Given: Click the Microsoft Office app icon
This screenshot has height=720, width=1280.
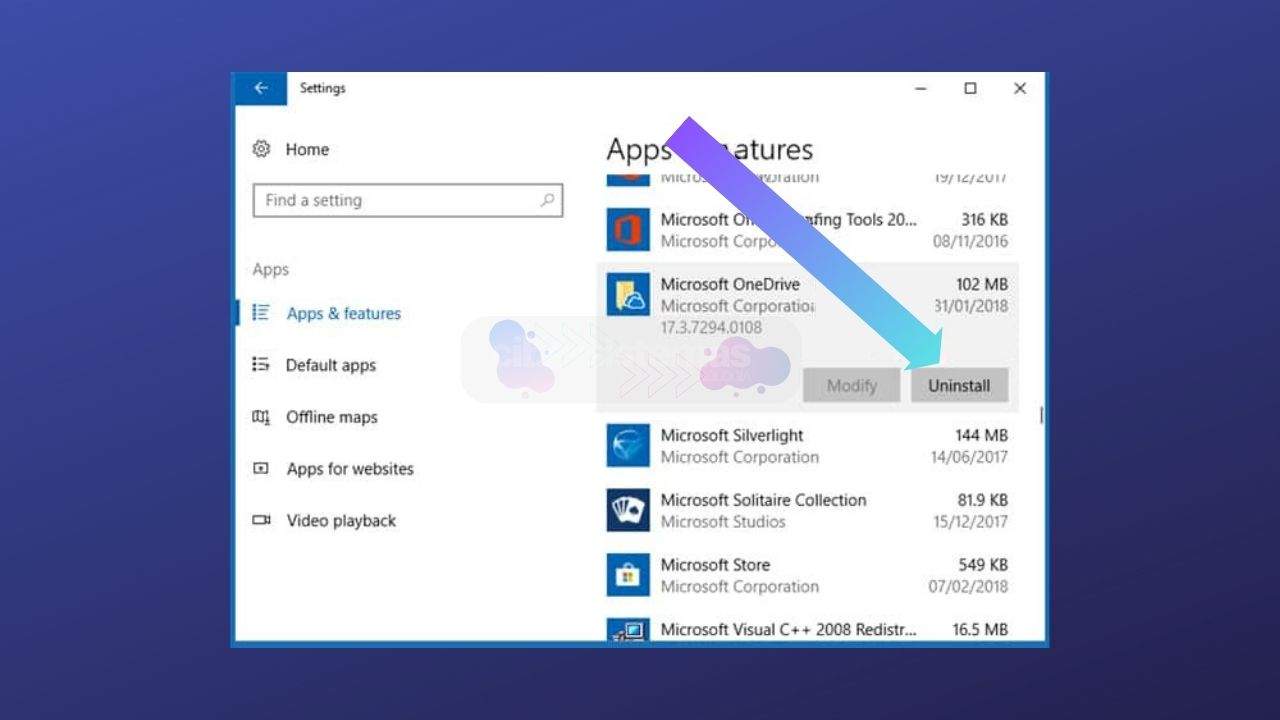Looking at the screenshot, I should (x=628, y=230).
